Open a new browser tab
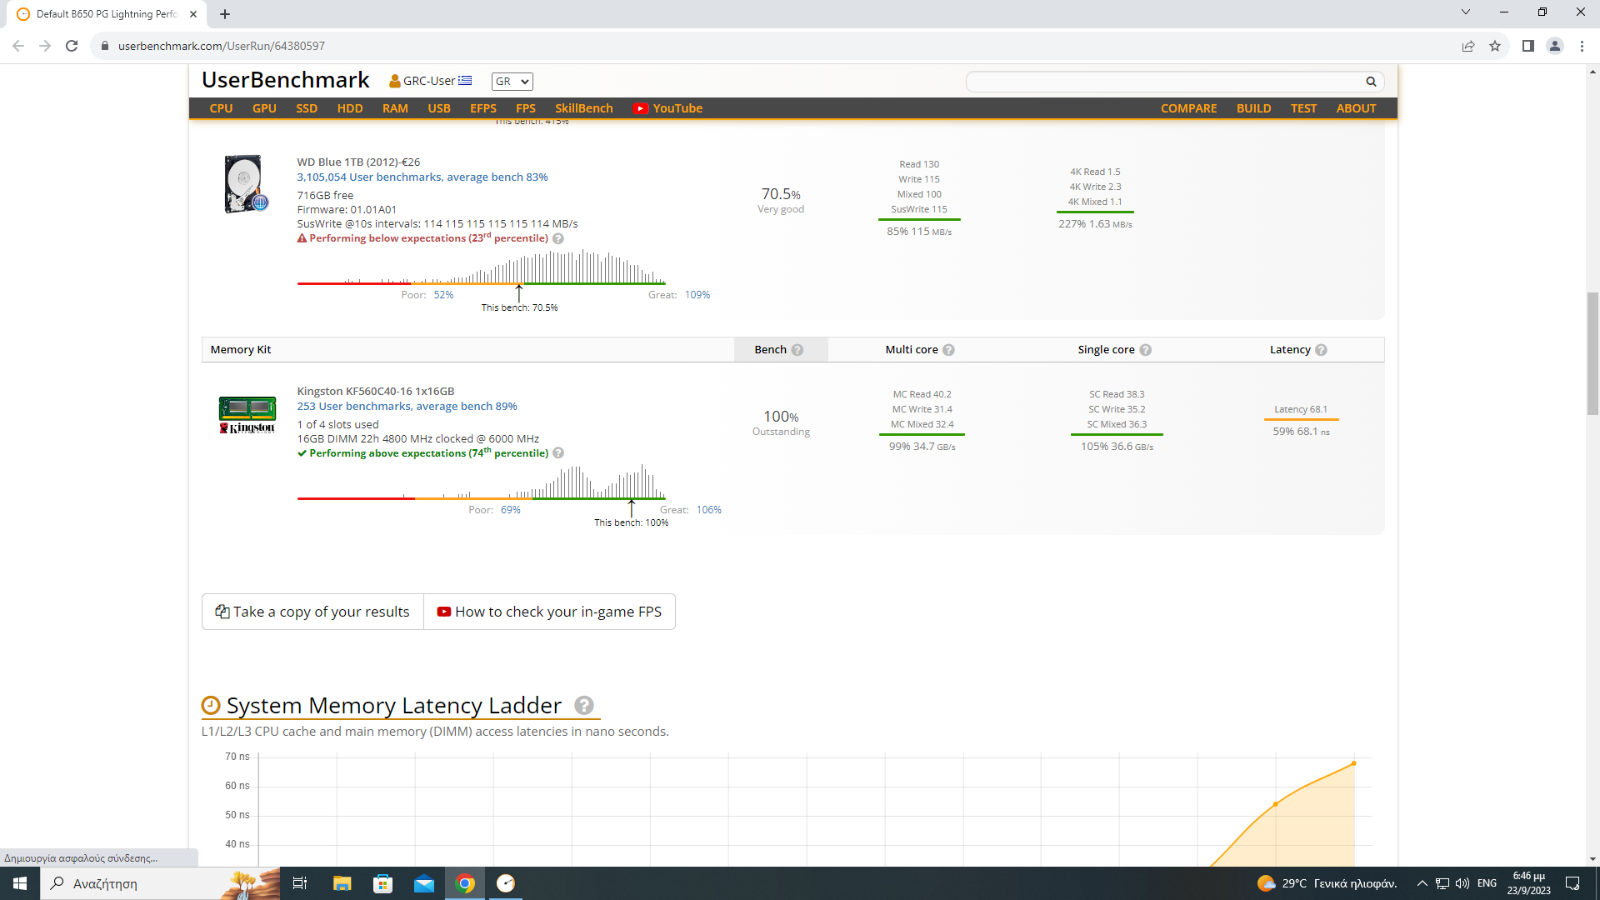The image size is (1600, 900). [x=225, y=14]
